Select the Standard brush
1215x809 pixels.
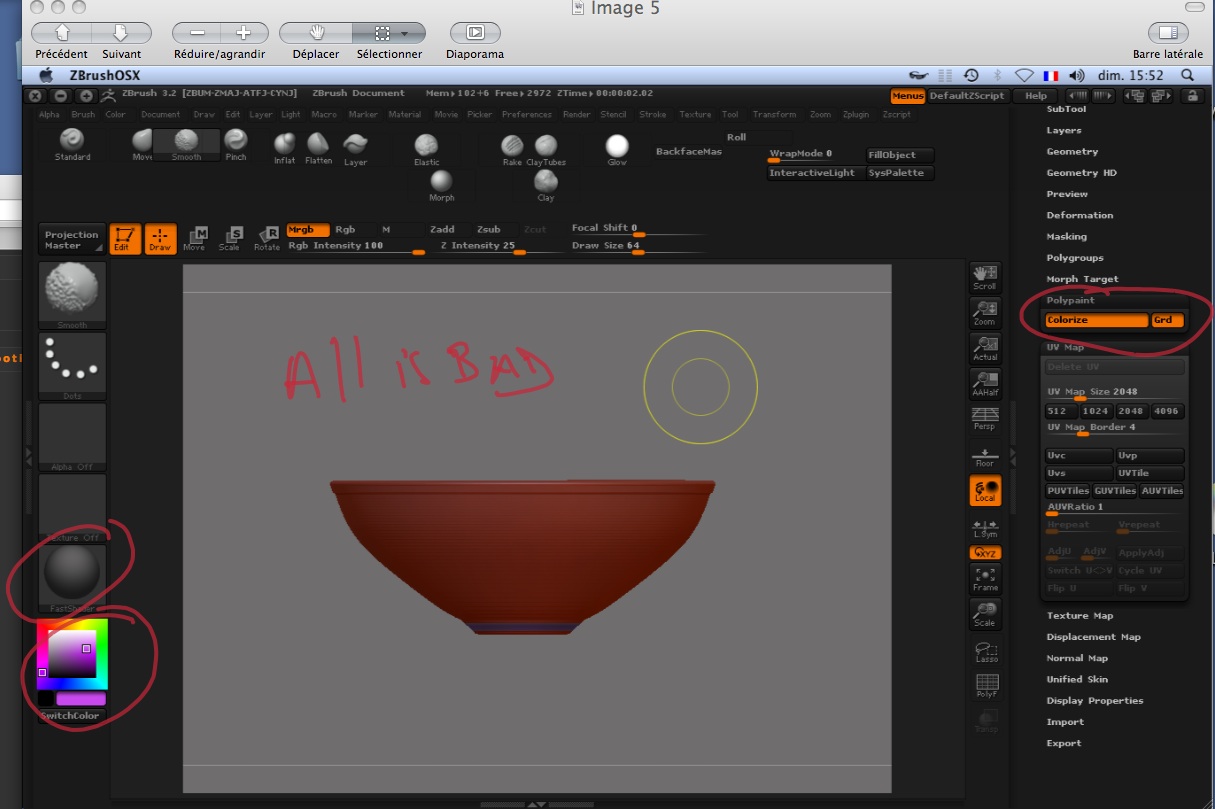(x=72, y=144)
